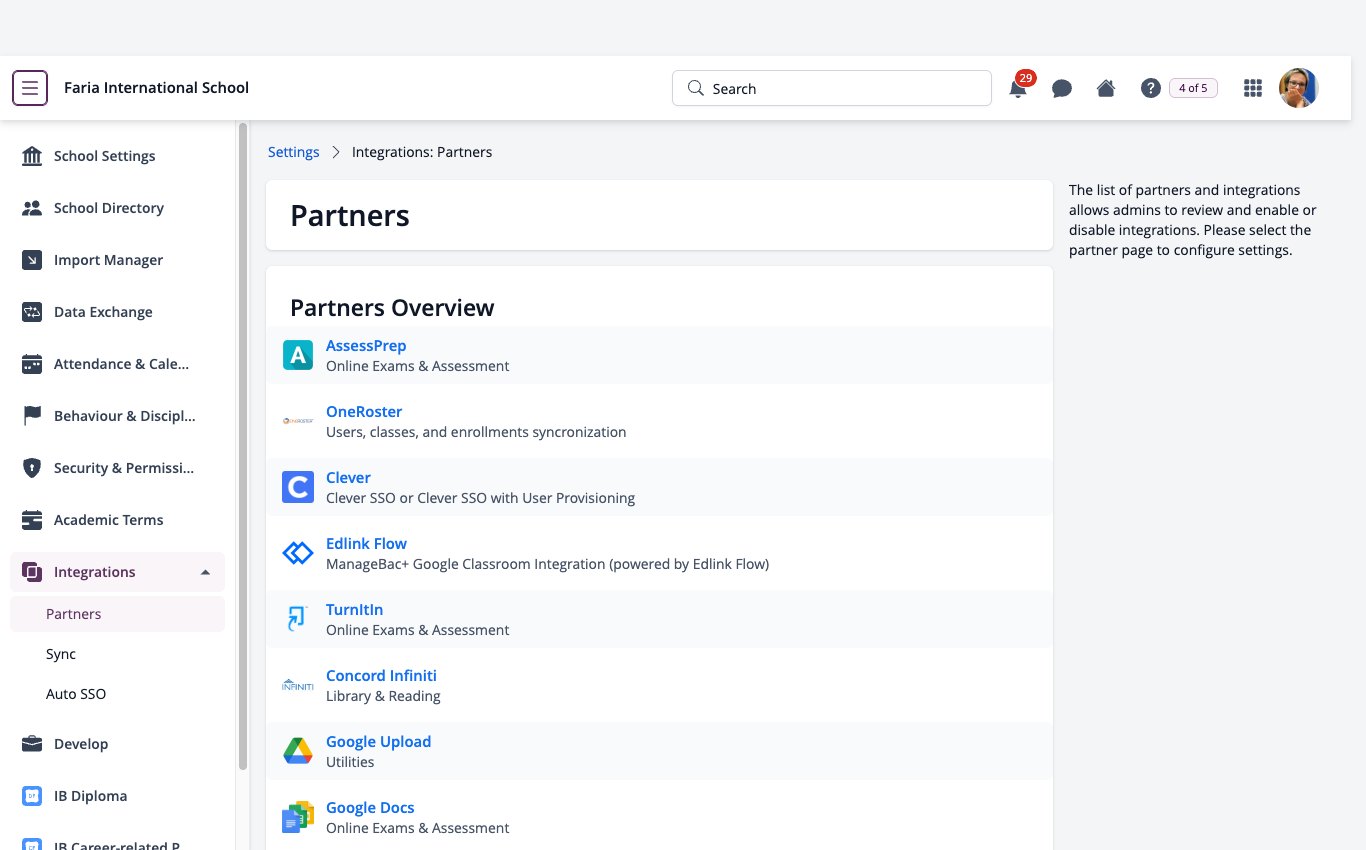1366x850 pixels.
Task: Click the Clever logo icon
Action: 298,487
